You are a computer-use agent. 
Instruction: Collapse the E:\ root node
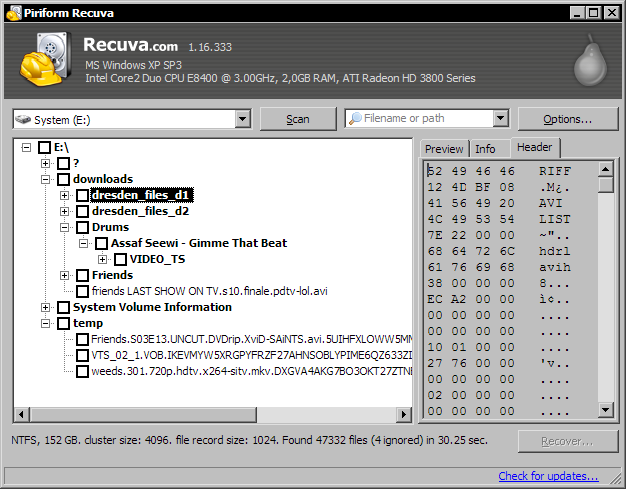[26, 148]
